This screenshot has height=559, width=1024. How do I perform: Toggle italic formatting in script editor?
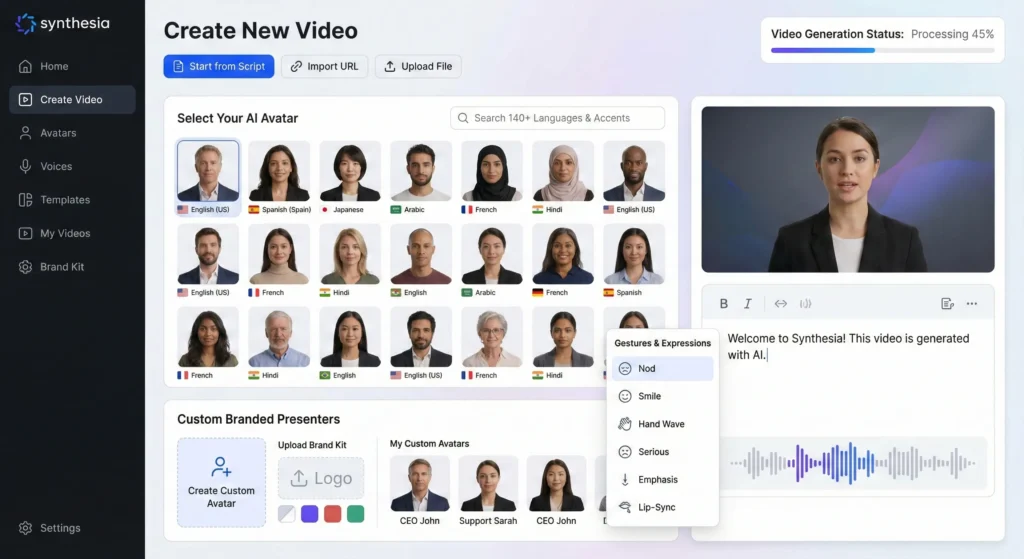point(748,304)
